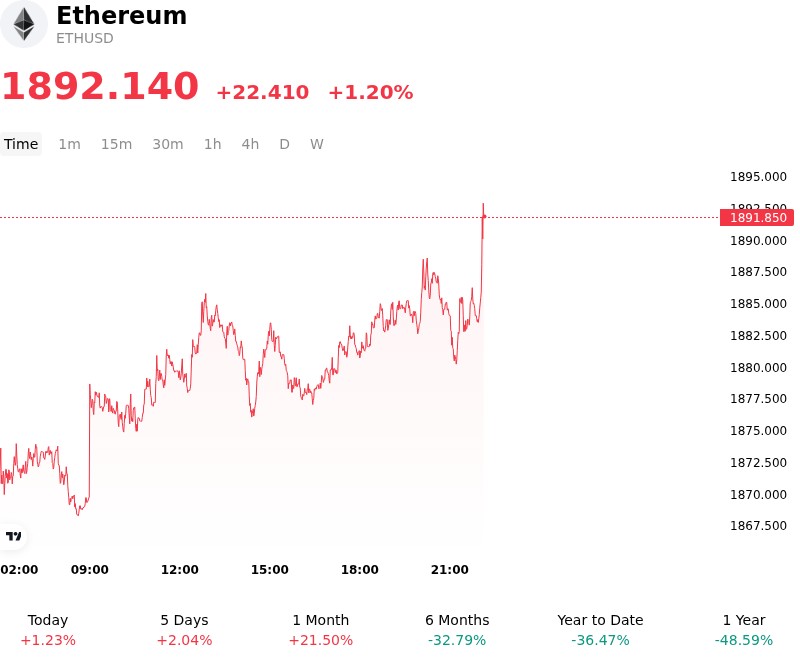The height and width of the screenshot is (660, 800).
Task: Open the TradingView logo badge
Action: pyautogui.click(x=13, y=536)
